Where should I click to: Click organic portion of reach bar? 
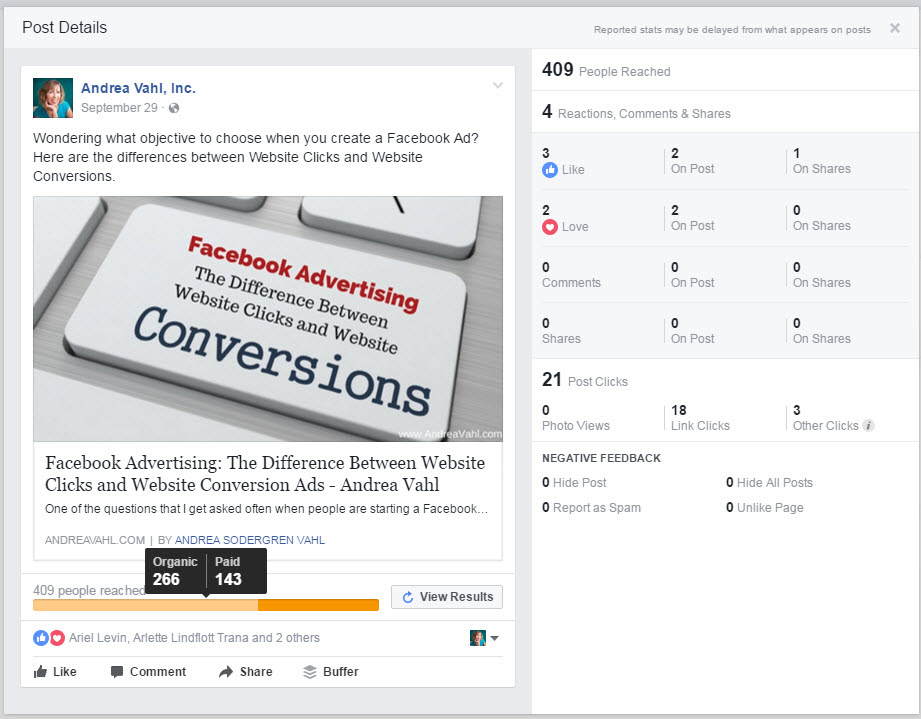(145, 605)
